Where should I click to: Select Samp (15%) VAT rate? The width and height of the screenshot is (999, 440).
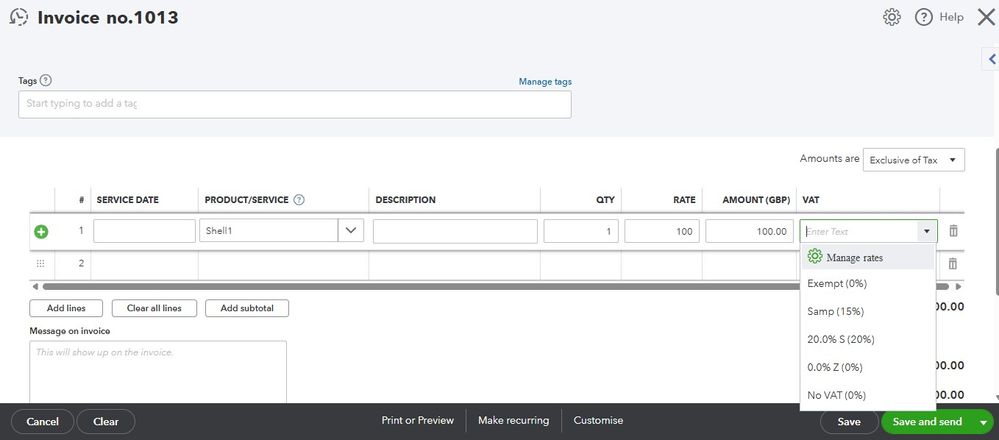coord(868,311)
